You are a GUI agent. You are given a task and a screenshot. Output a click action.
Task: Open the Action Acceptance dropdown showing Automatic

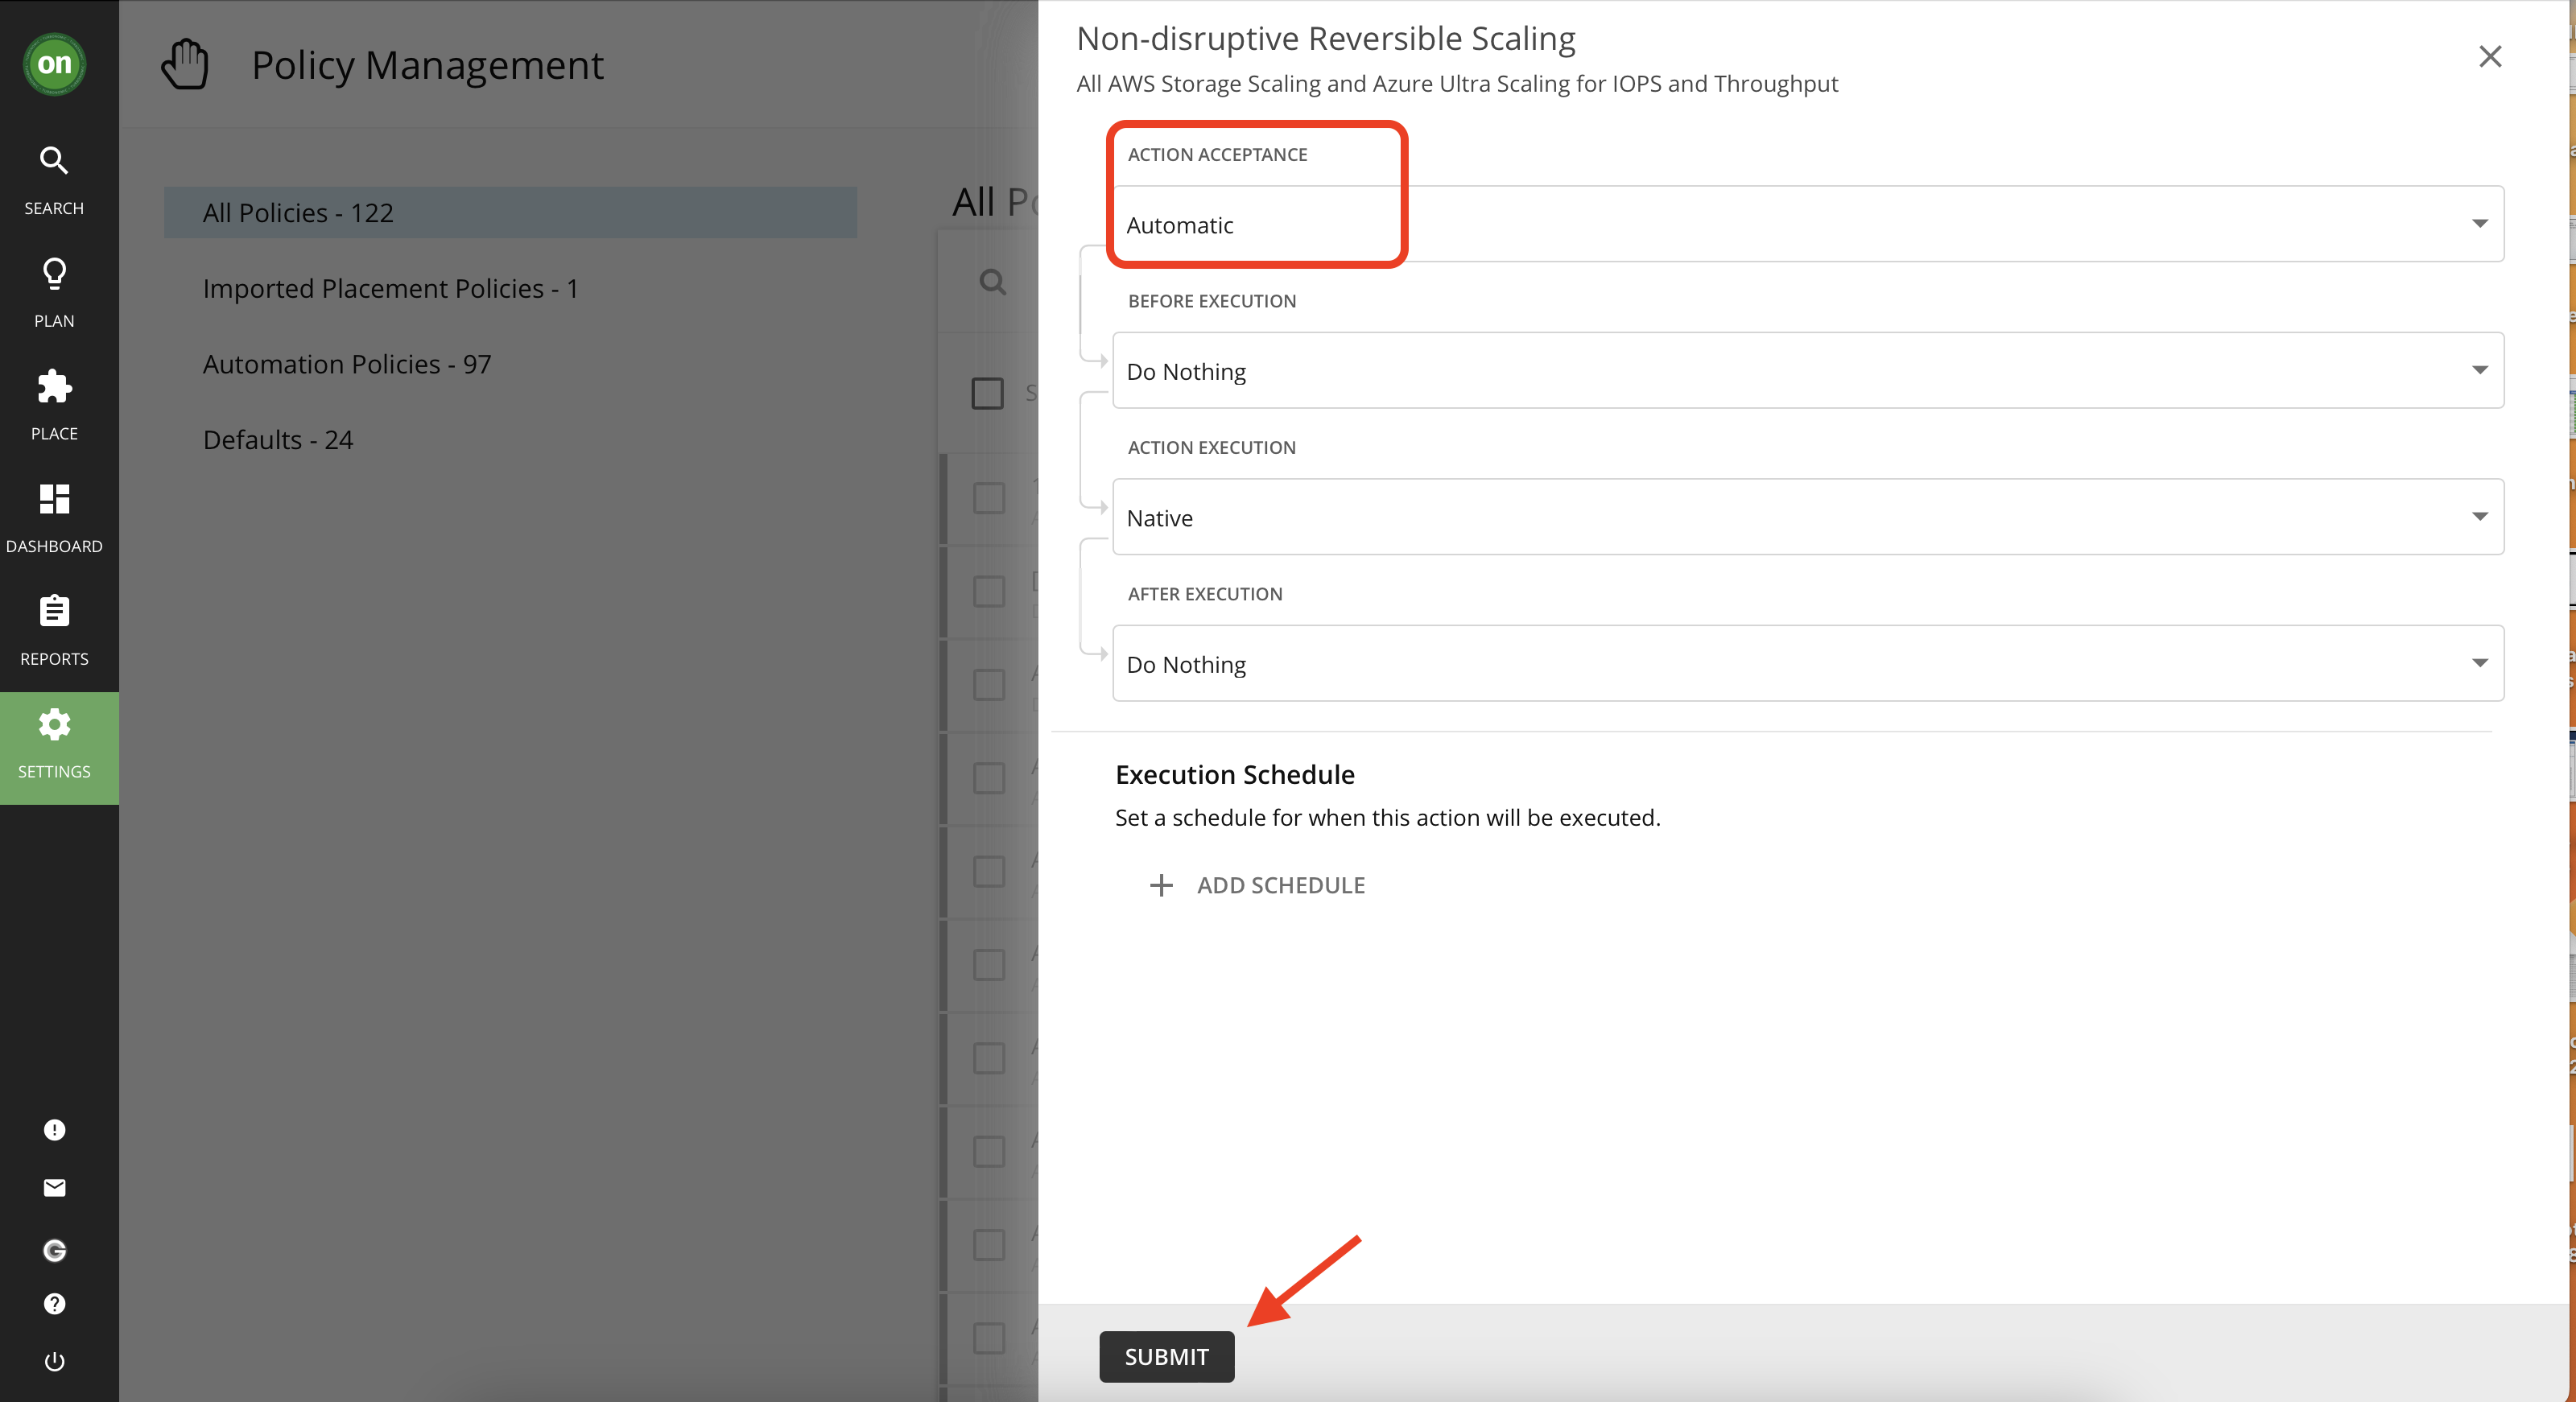tap(1807, 224)
